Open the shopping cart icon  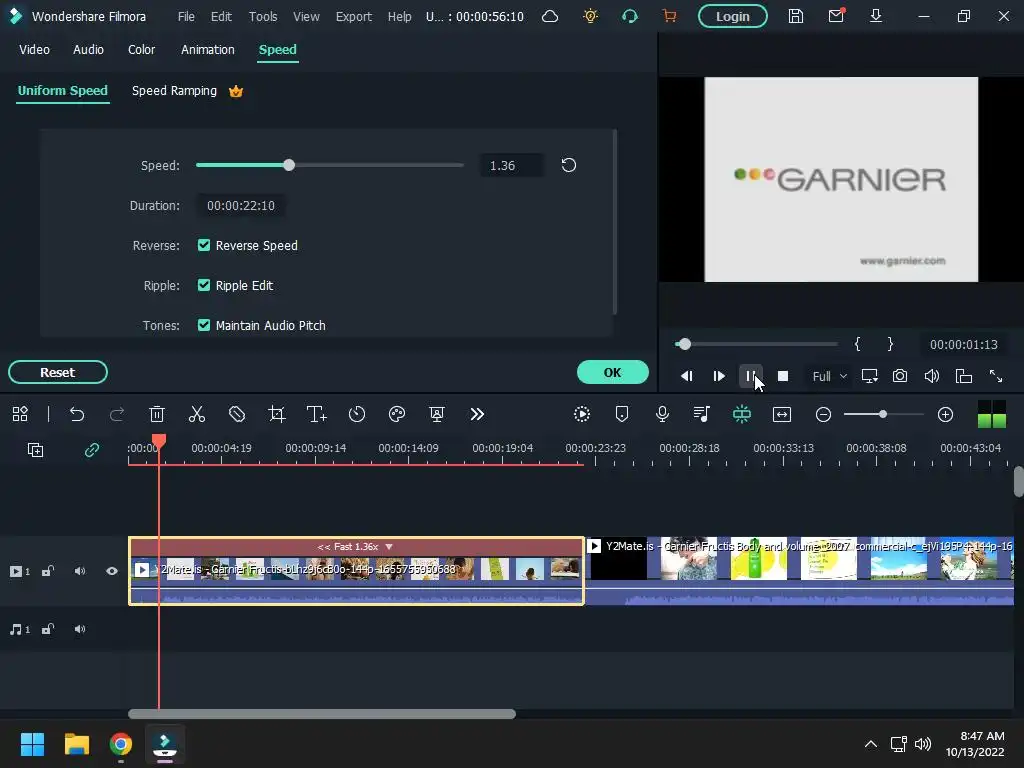click(x=669, y=16)
